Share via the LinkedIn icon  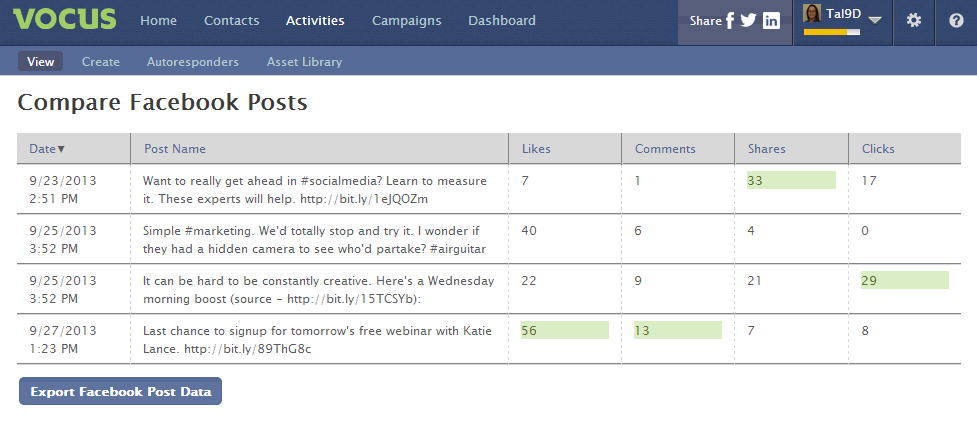pos(771,21)
